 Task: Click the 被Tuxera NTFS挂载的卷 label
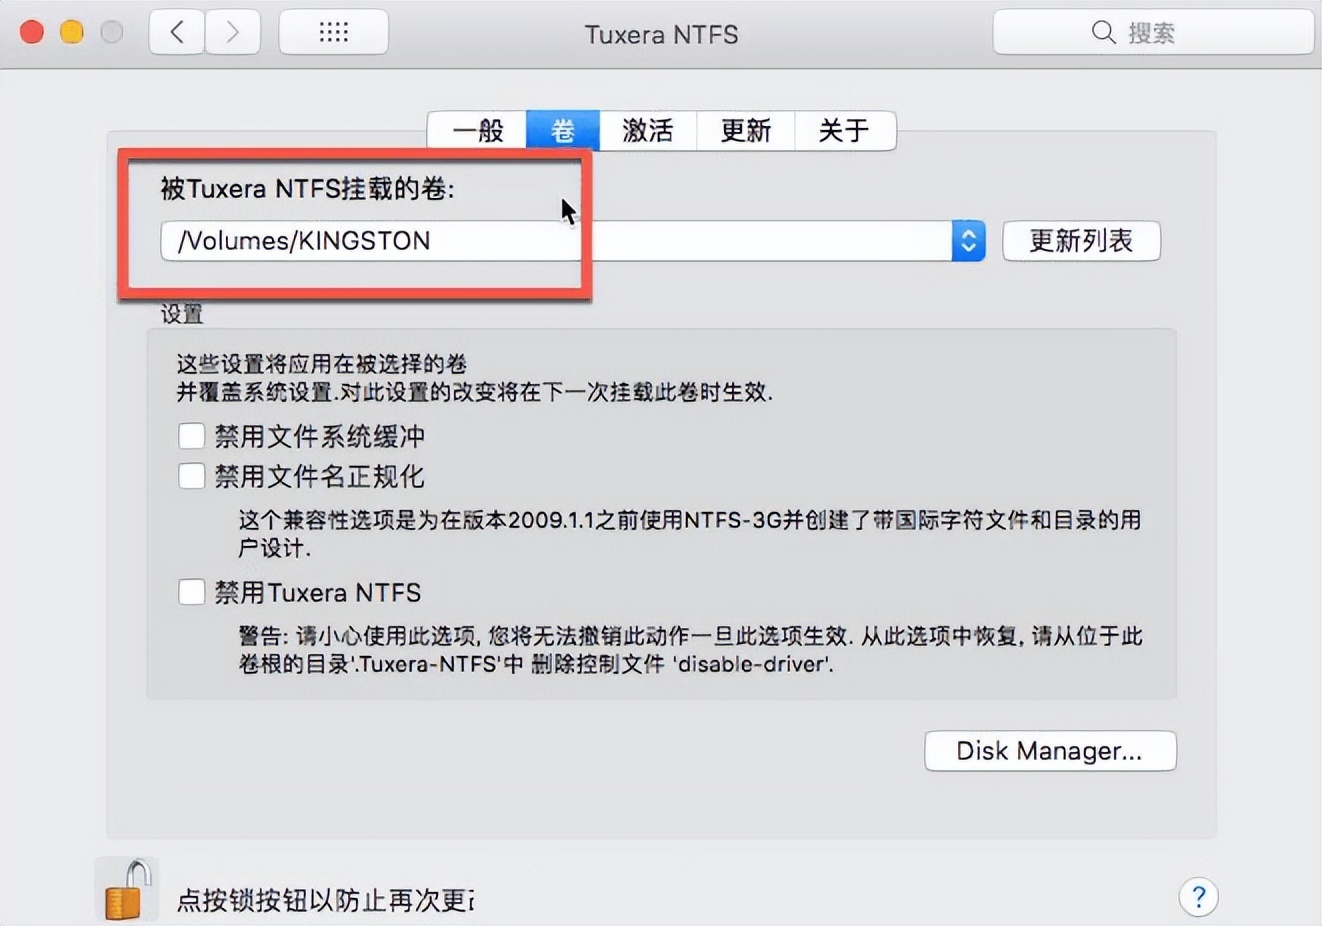[307, 188]
